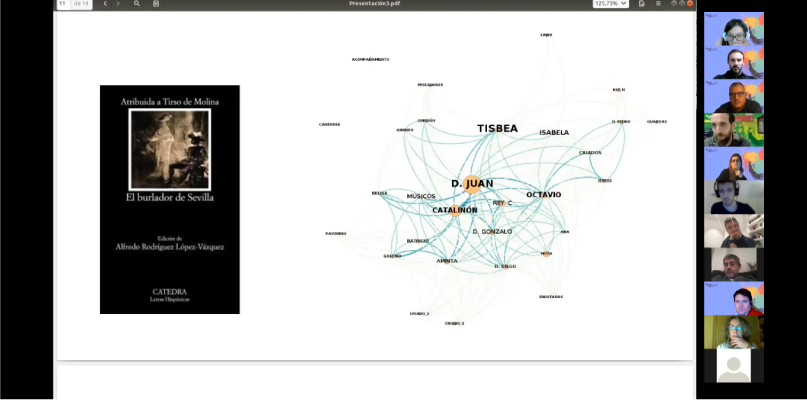
Task: Select the OCTAVIO node in graph
Action: [x=543, y=194]
